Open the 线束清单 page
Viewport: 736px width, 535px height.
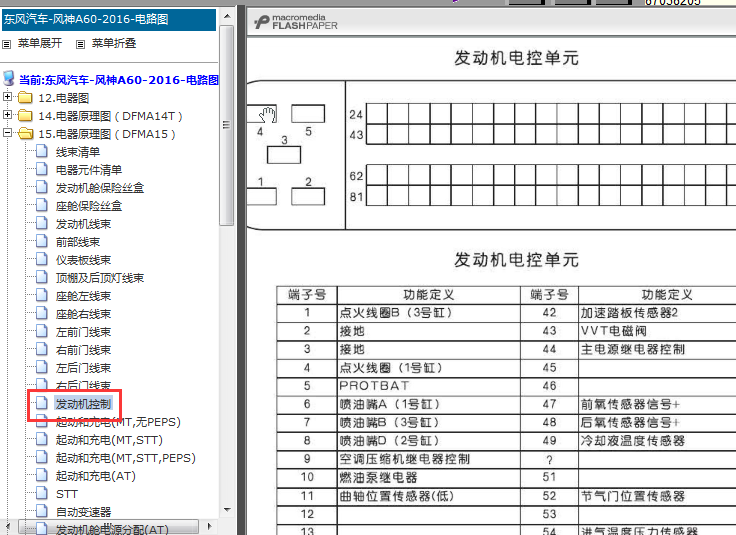[78, 152]
